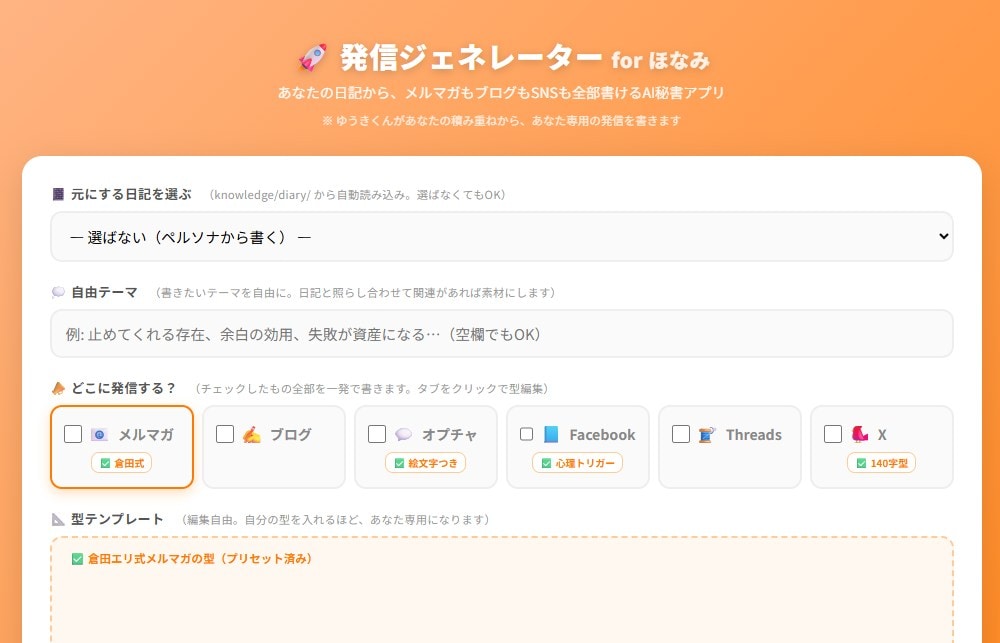This screenshot has width=1000, height=643.
Task: Click the 倉田エリ式メルマガの型（プリセット済み） text
Action: pos(200,559)
